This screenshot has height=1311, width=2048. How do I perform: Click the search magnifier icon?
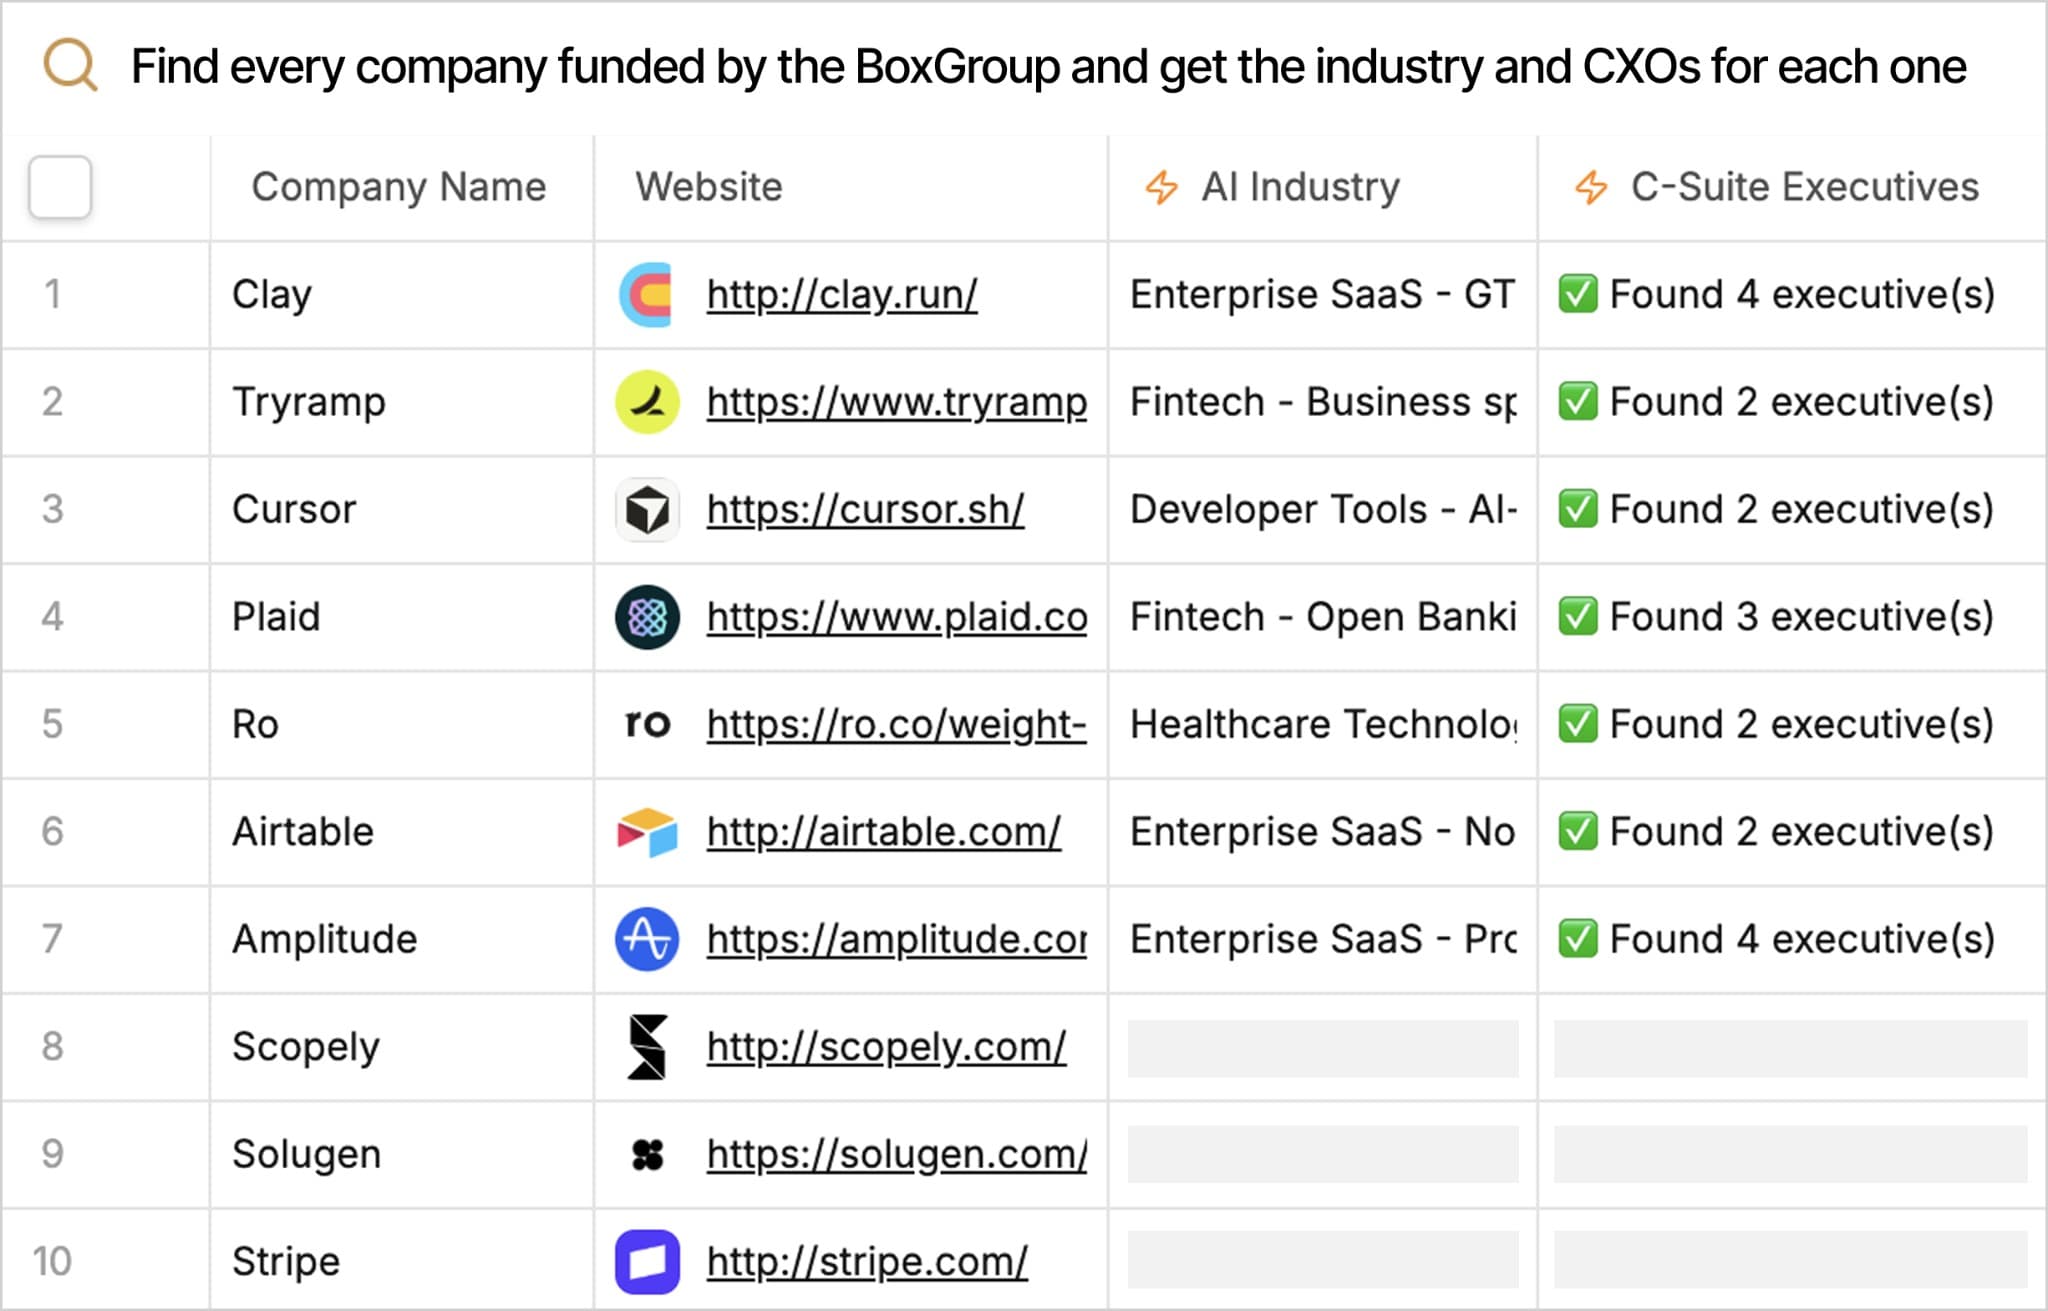coord(68,64)
